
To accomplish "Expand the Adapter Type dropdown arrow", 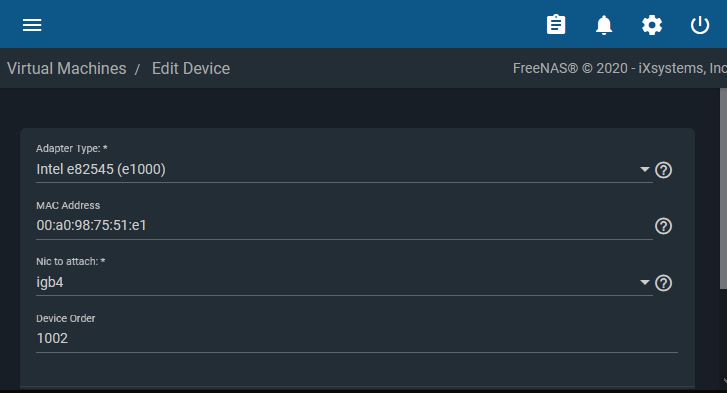I will [644, 169].
